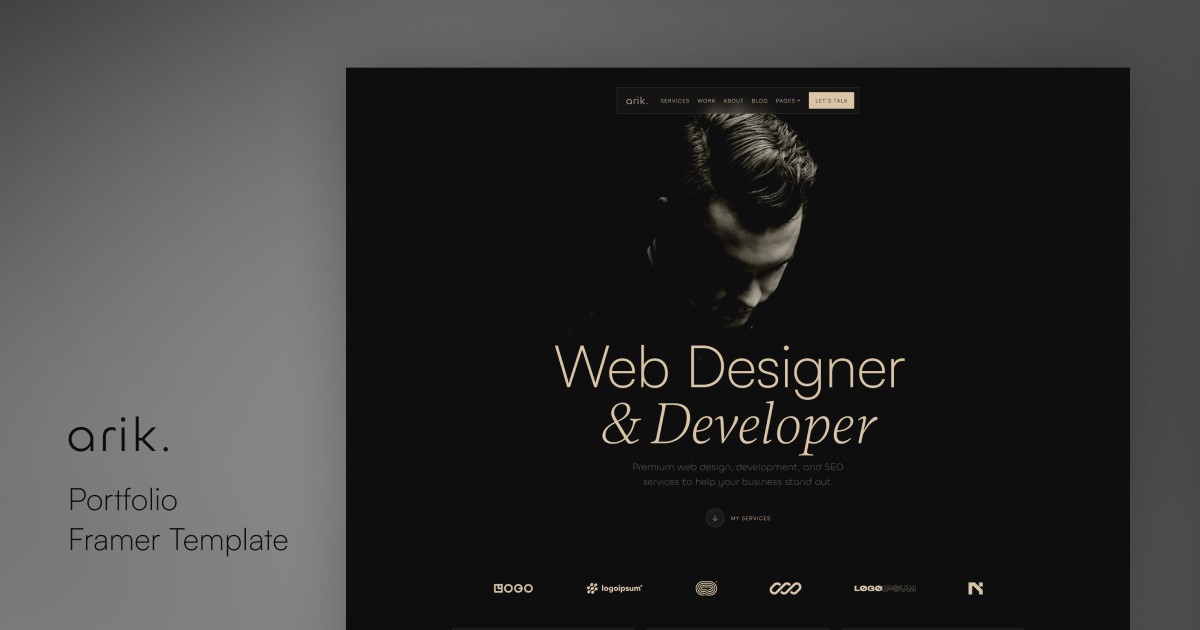The image size is (1200, 630).
Task: Click the N-shaped client logo on the right
Action: pos(975,588)
